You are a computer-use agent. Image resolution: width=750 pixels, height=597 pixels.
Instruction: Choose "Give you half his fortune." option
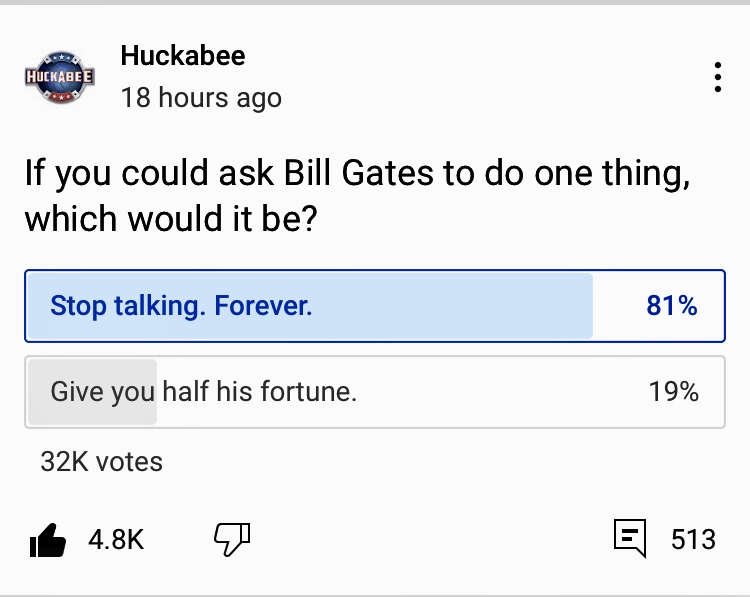(x=374, y=391)
